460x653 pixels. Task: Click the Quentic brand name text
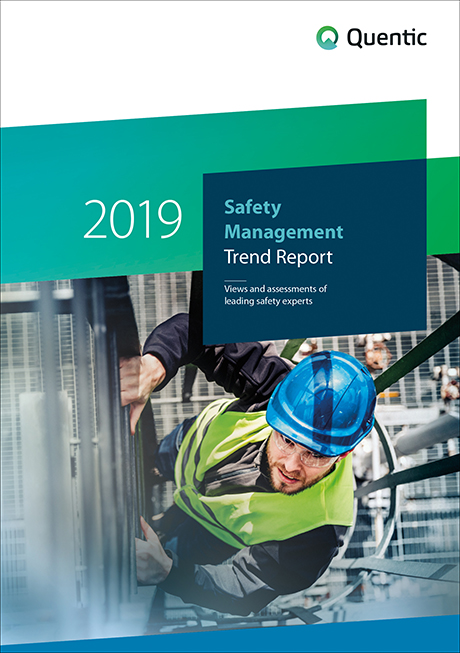click(x=387, y=38)
